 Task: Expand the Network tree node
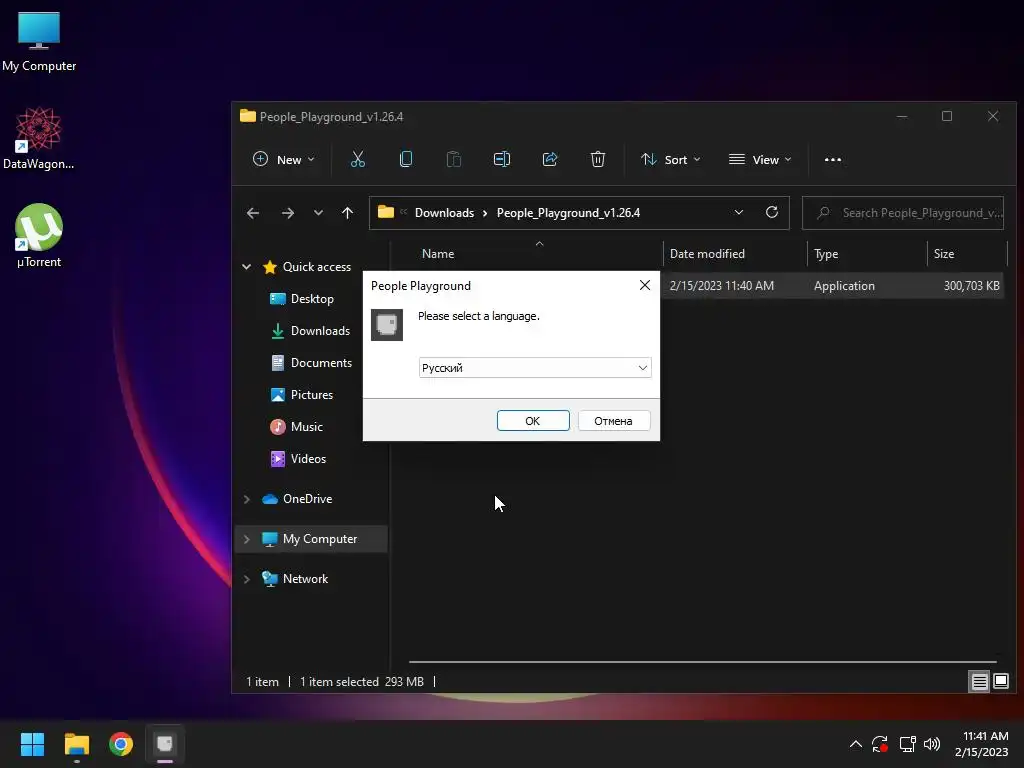click(x=247, y=579)
